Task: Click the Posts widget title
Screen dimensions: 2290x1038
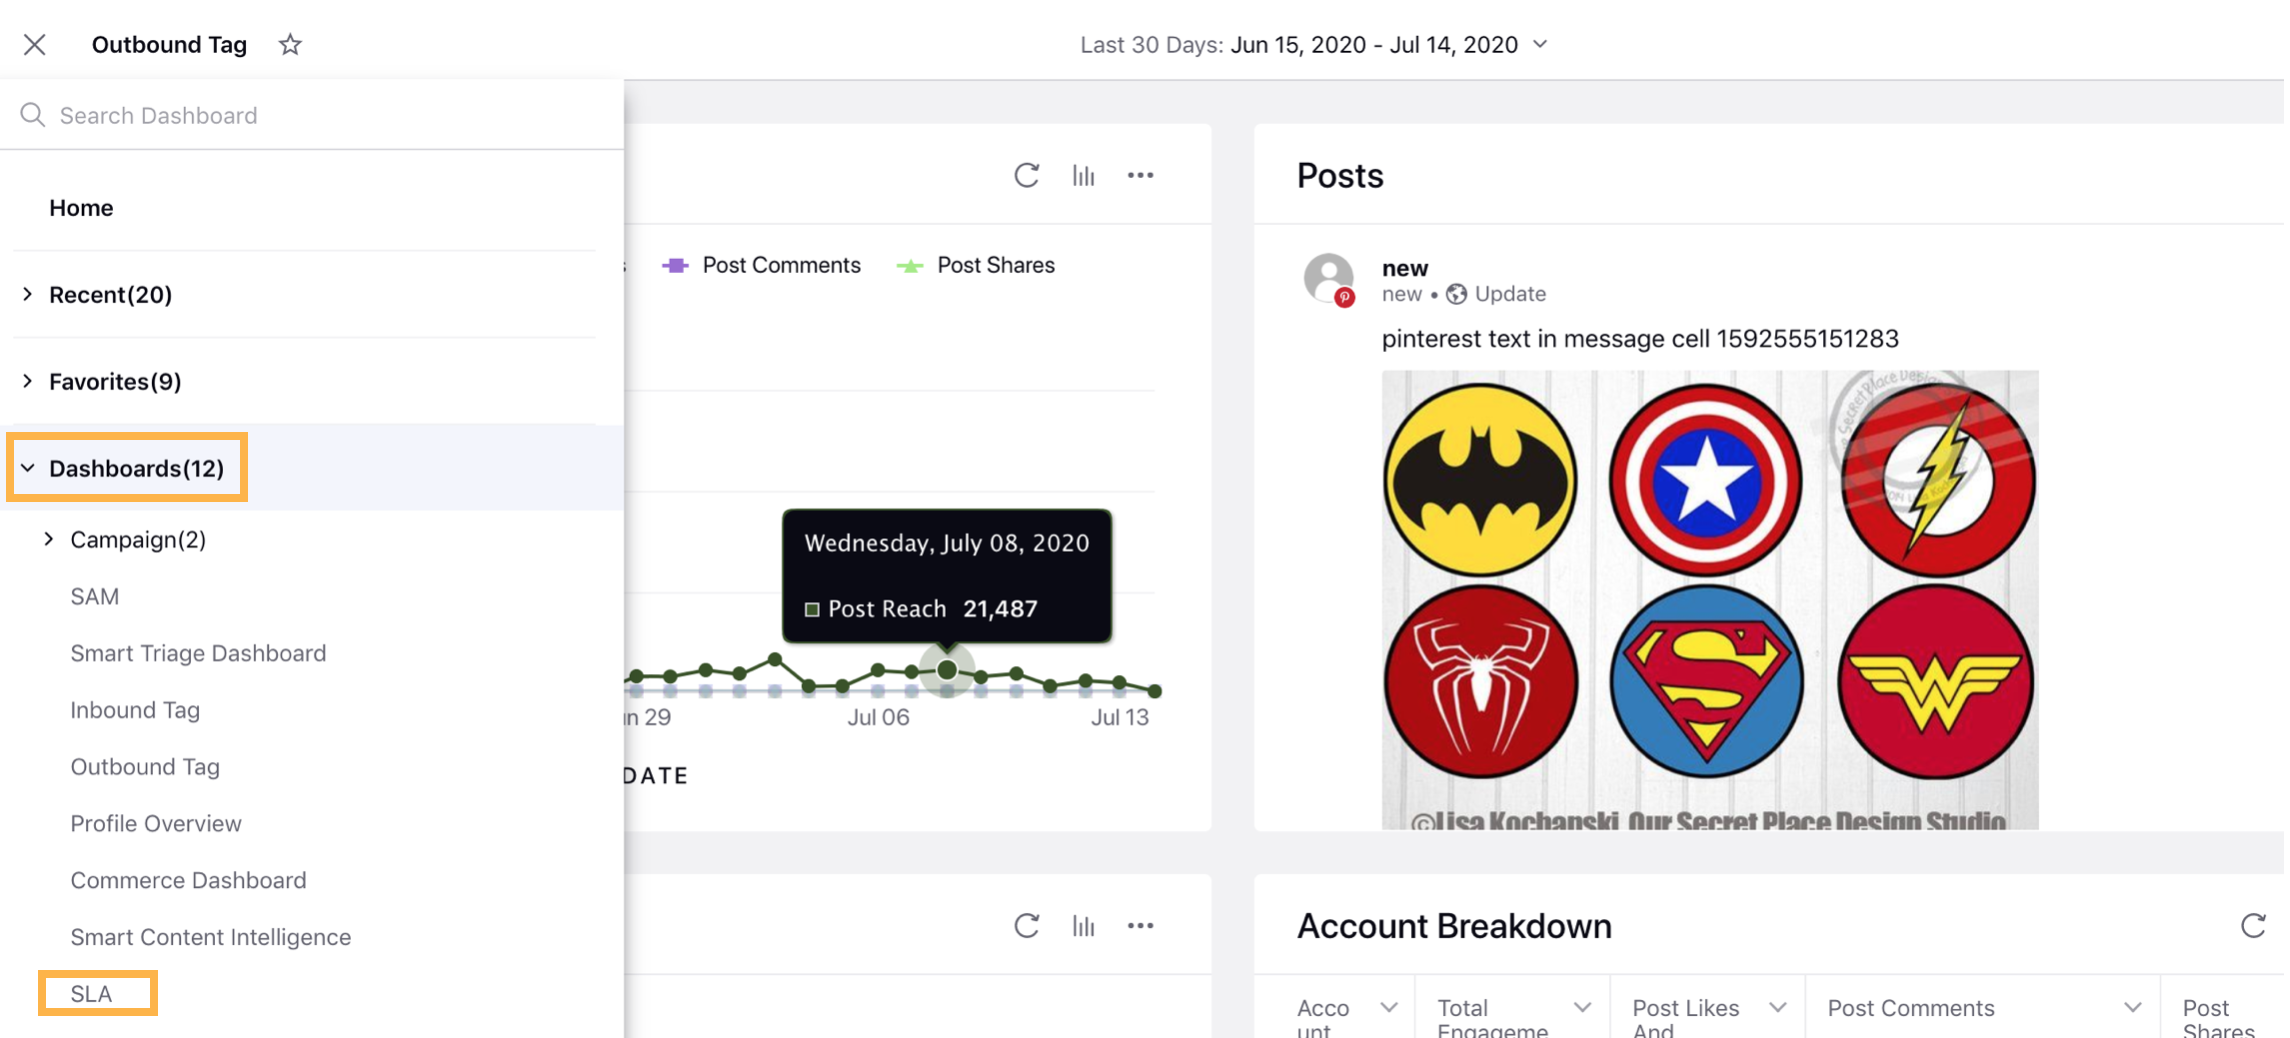Action: 1340,175
